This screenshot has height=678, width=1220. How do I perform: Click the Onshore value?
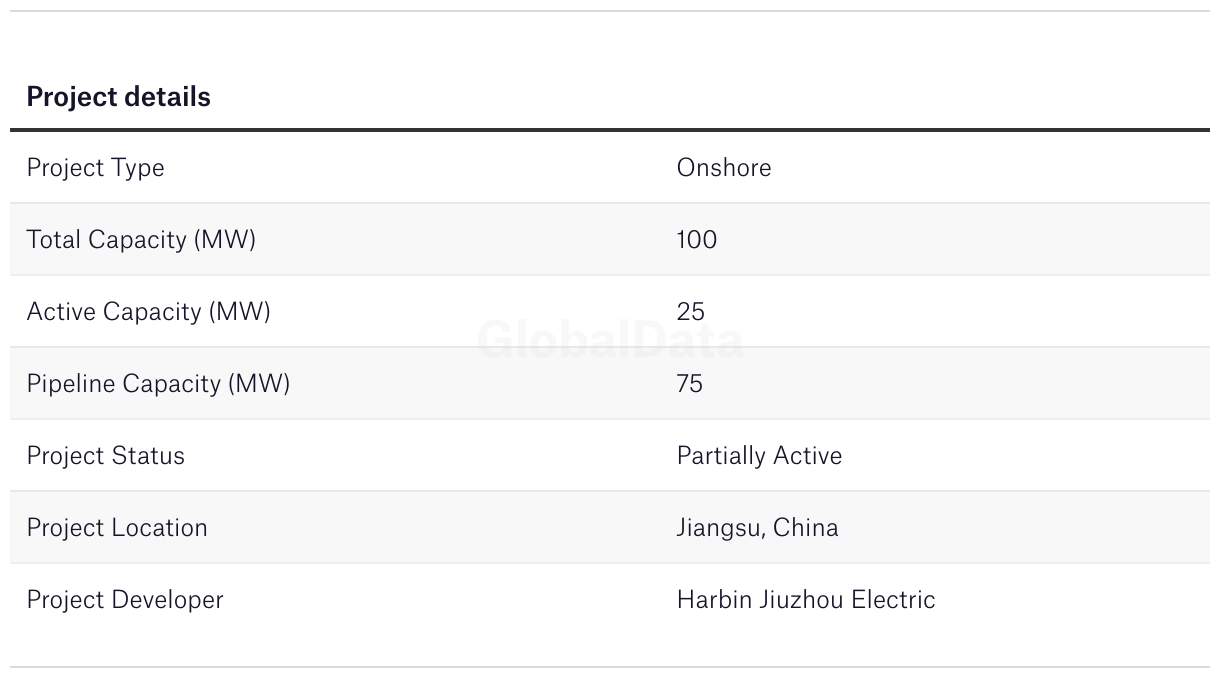click(x=724, y=167)
